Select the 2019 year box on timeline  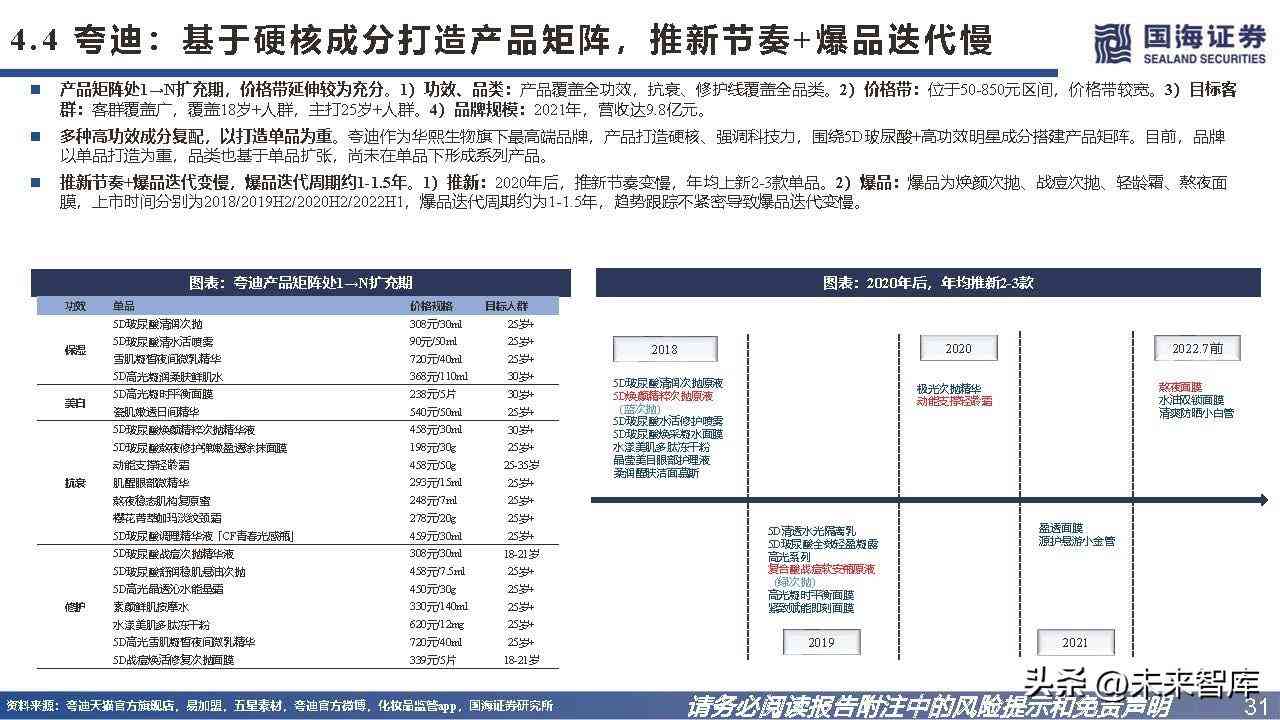820,642
